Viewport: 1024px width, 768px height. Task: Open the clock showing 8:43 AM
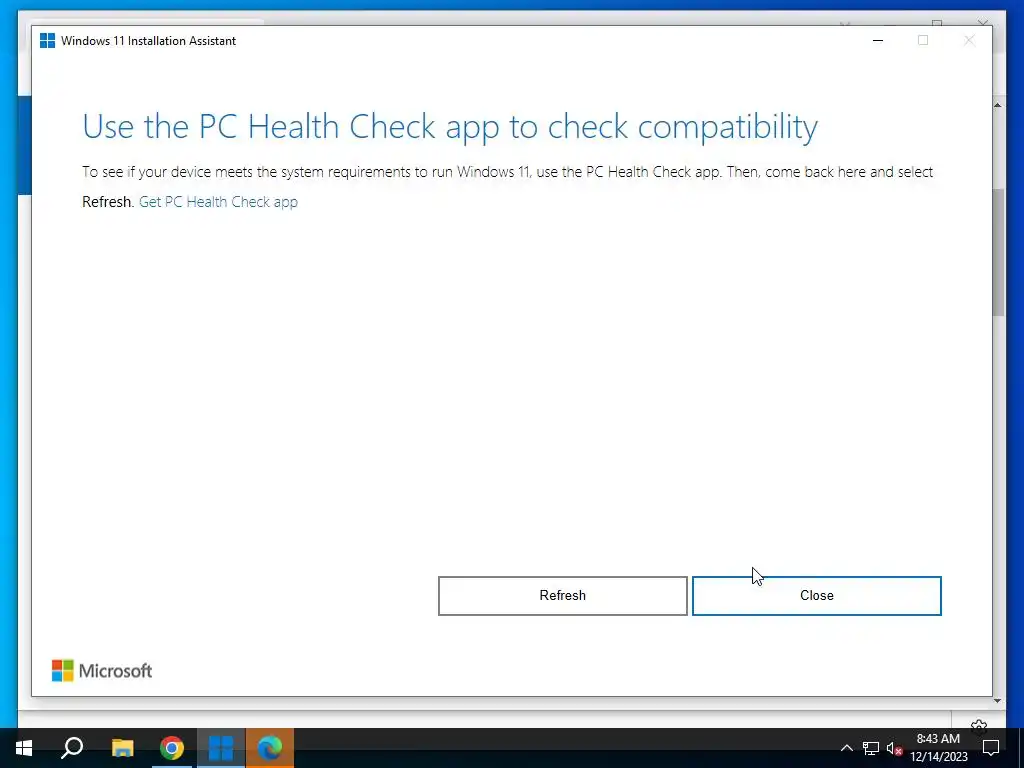pos(938,748)
